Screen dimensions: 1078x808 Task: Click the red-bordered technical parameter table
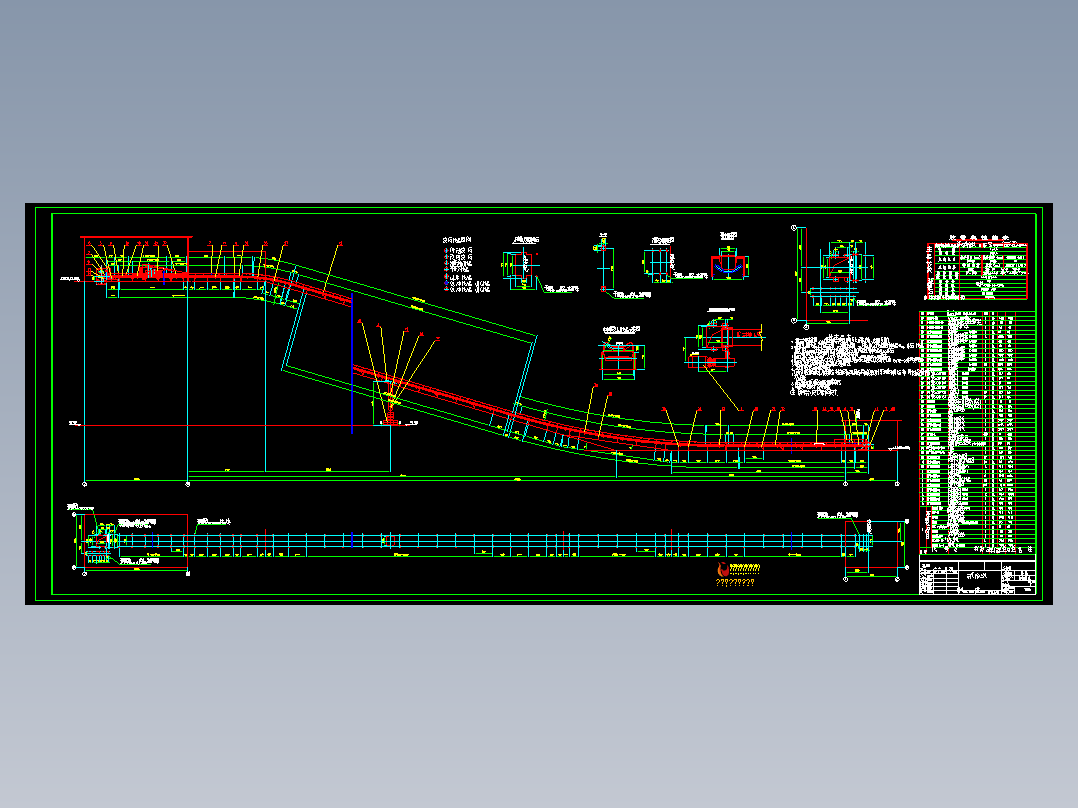(977, 271)
